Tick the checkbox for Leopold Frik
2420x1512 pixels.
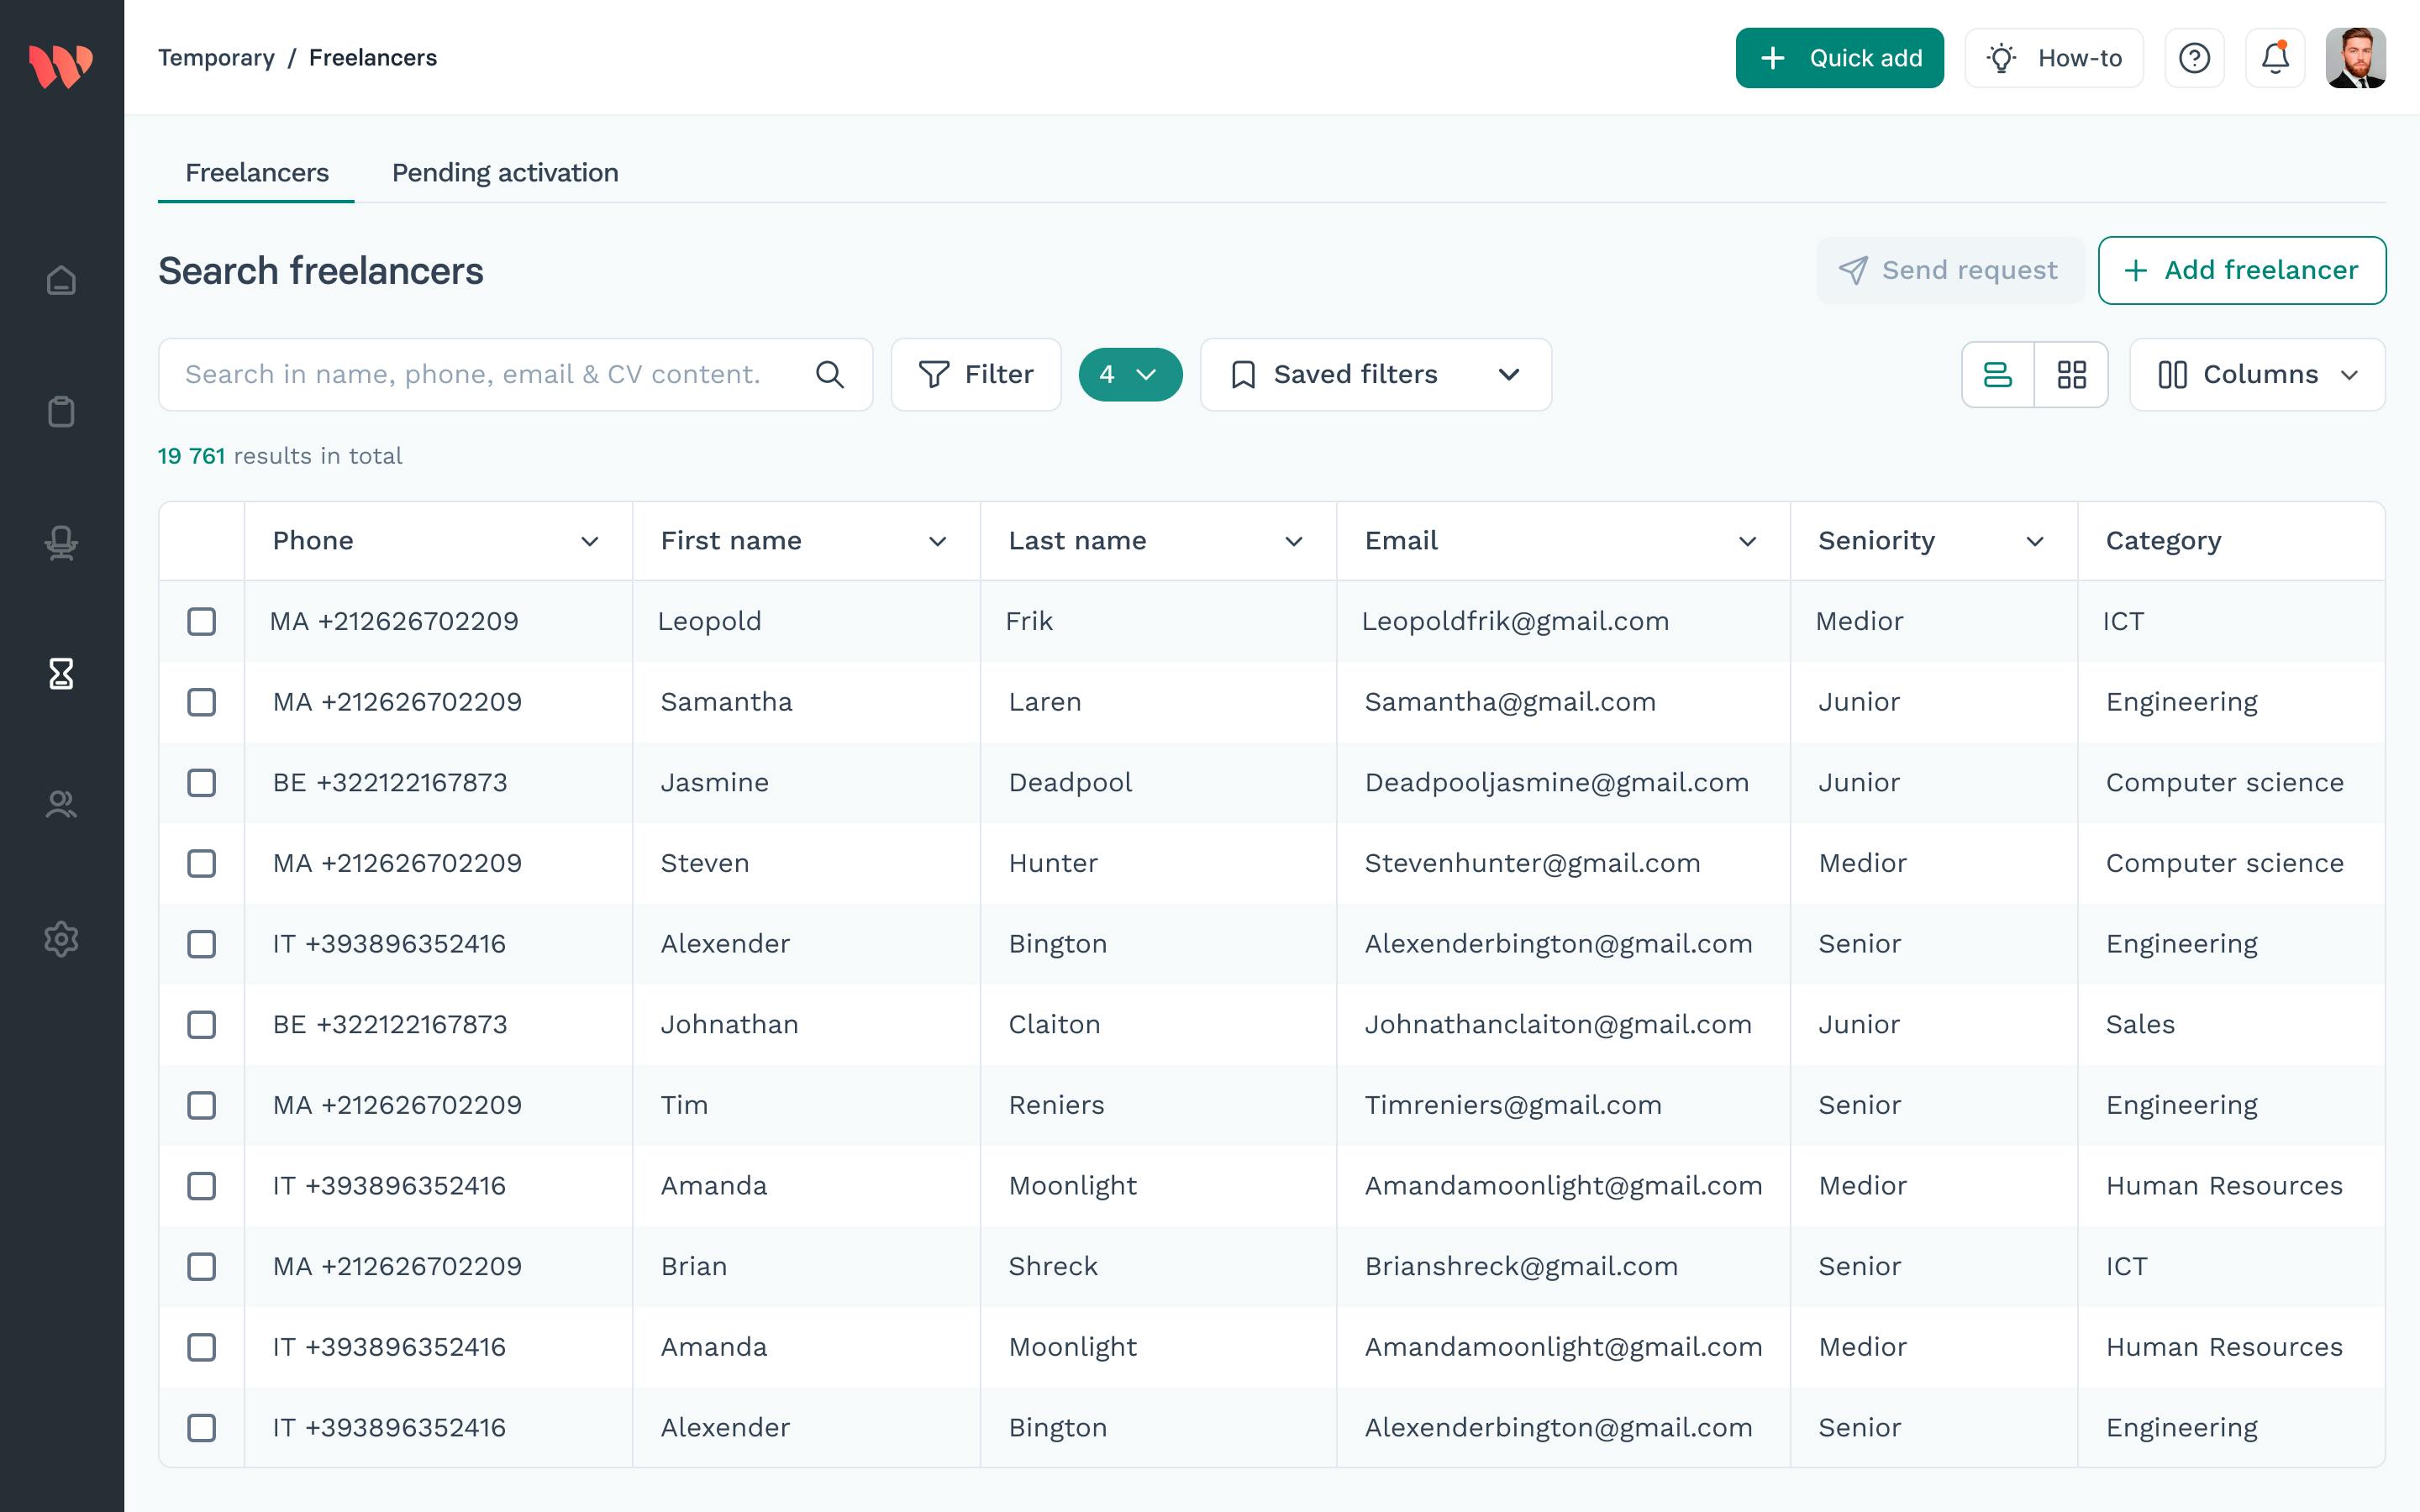tap(202, 621)
